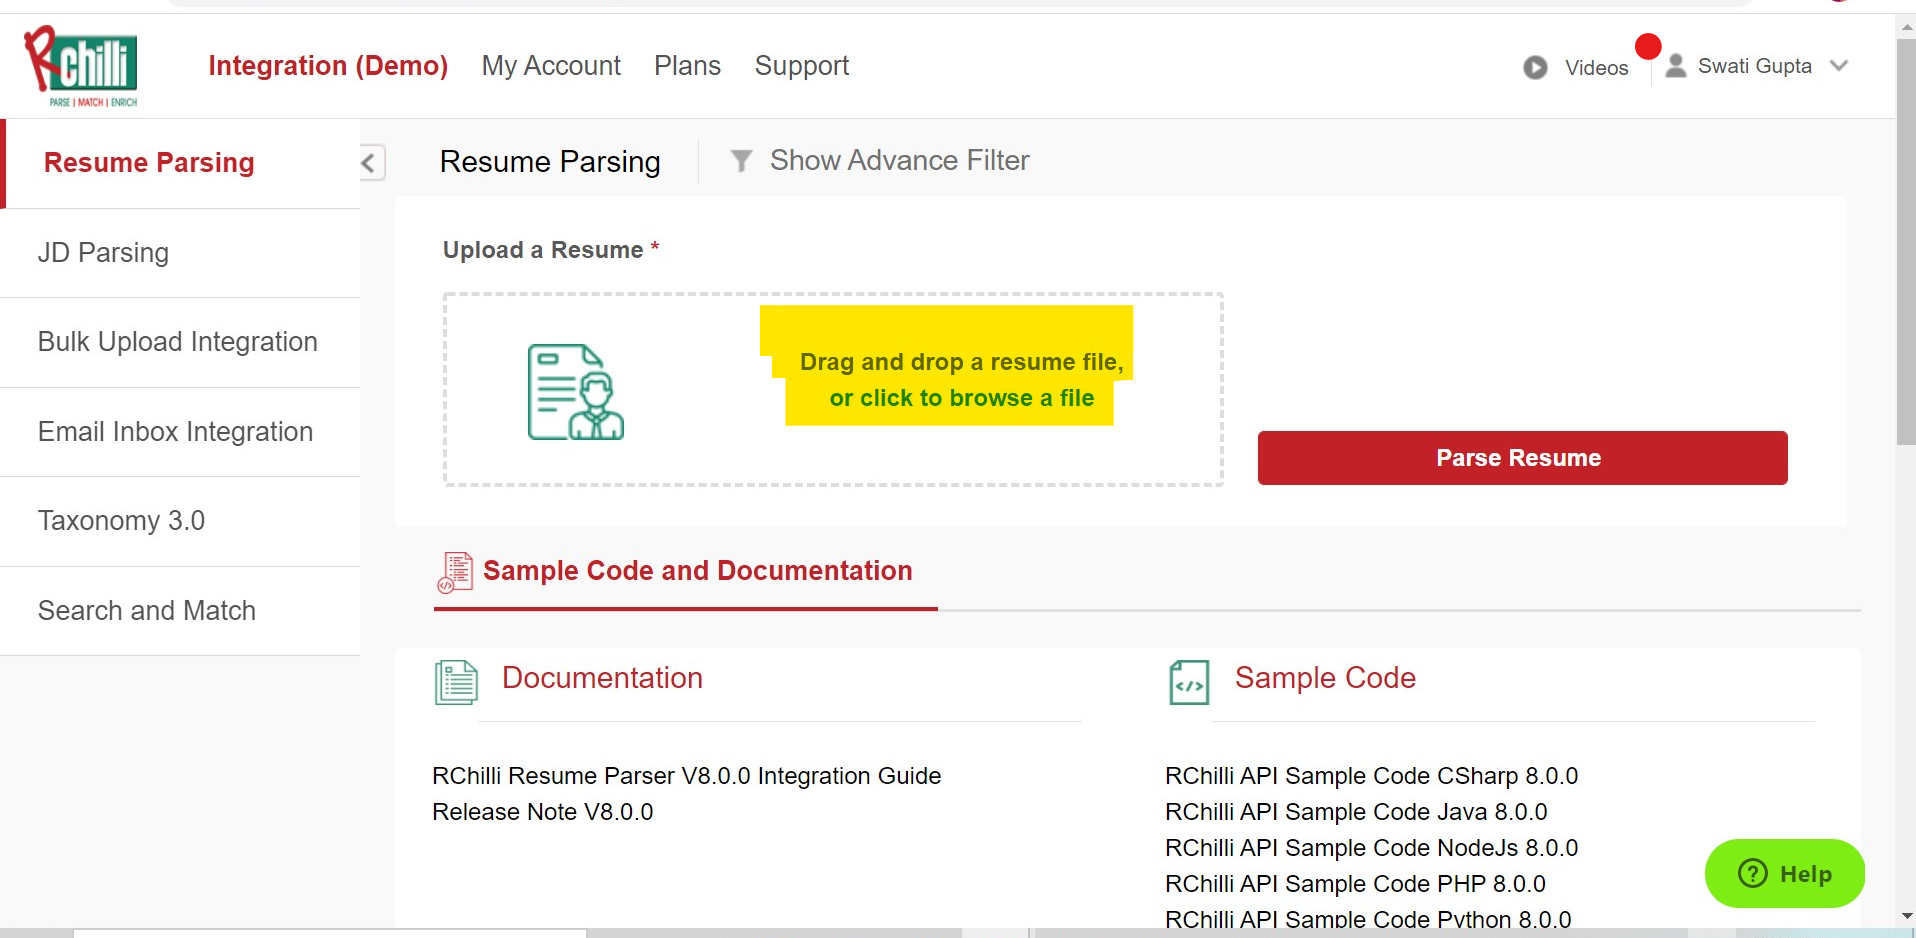The image size is (1916, 938).
Task: Open RChilli API Sample Code CSharp 8.0.0
Action: pyautogui.click(x=1371, y=776)
